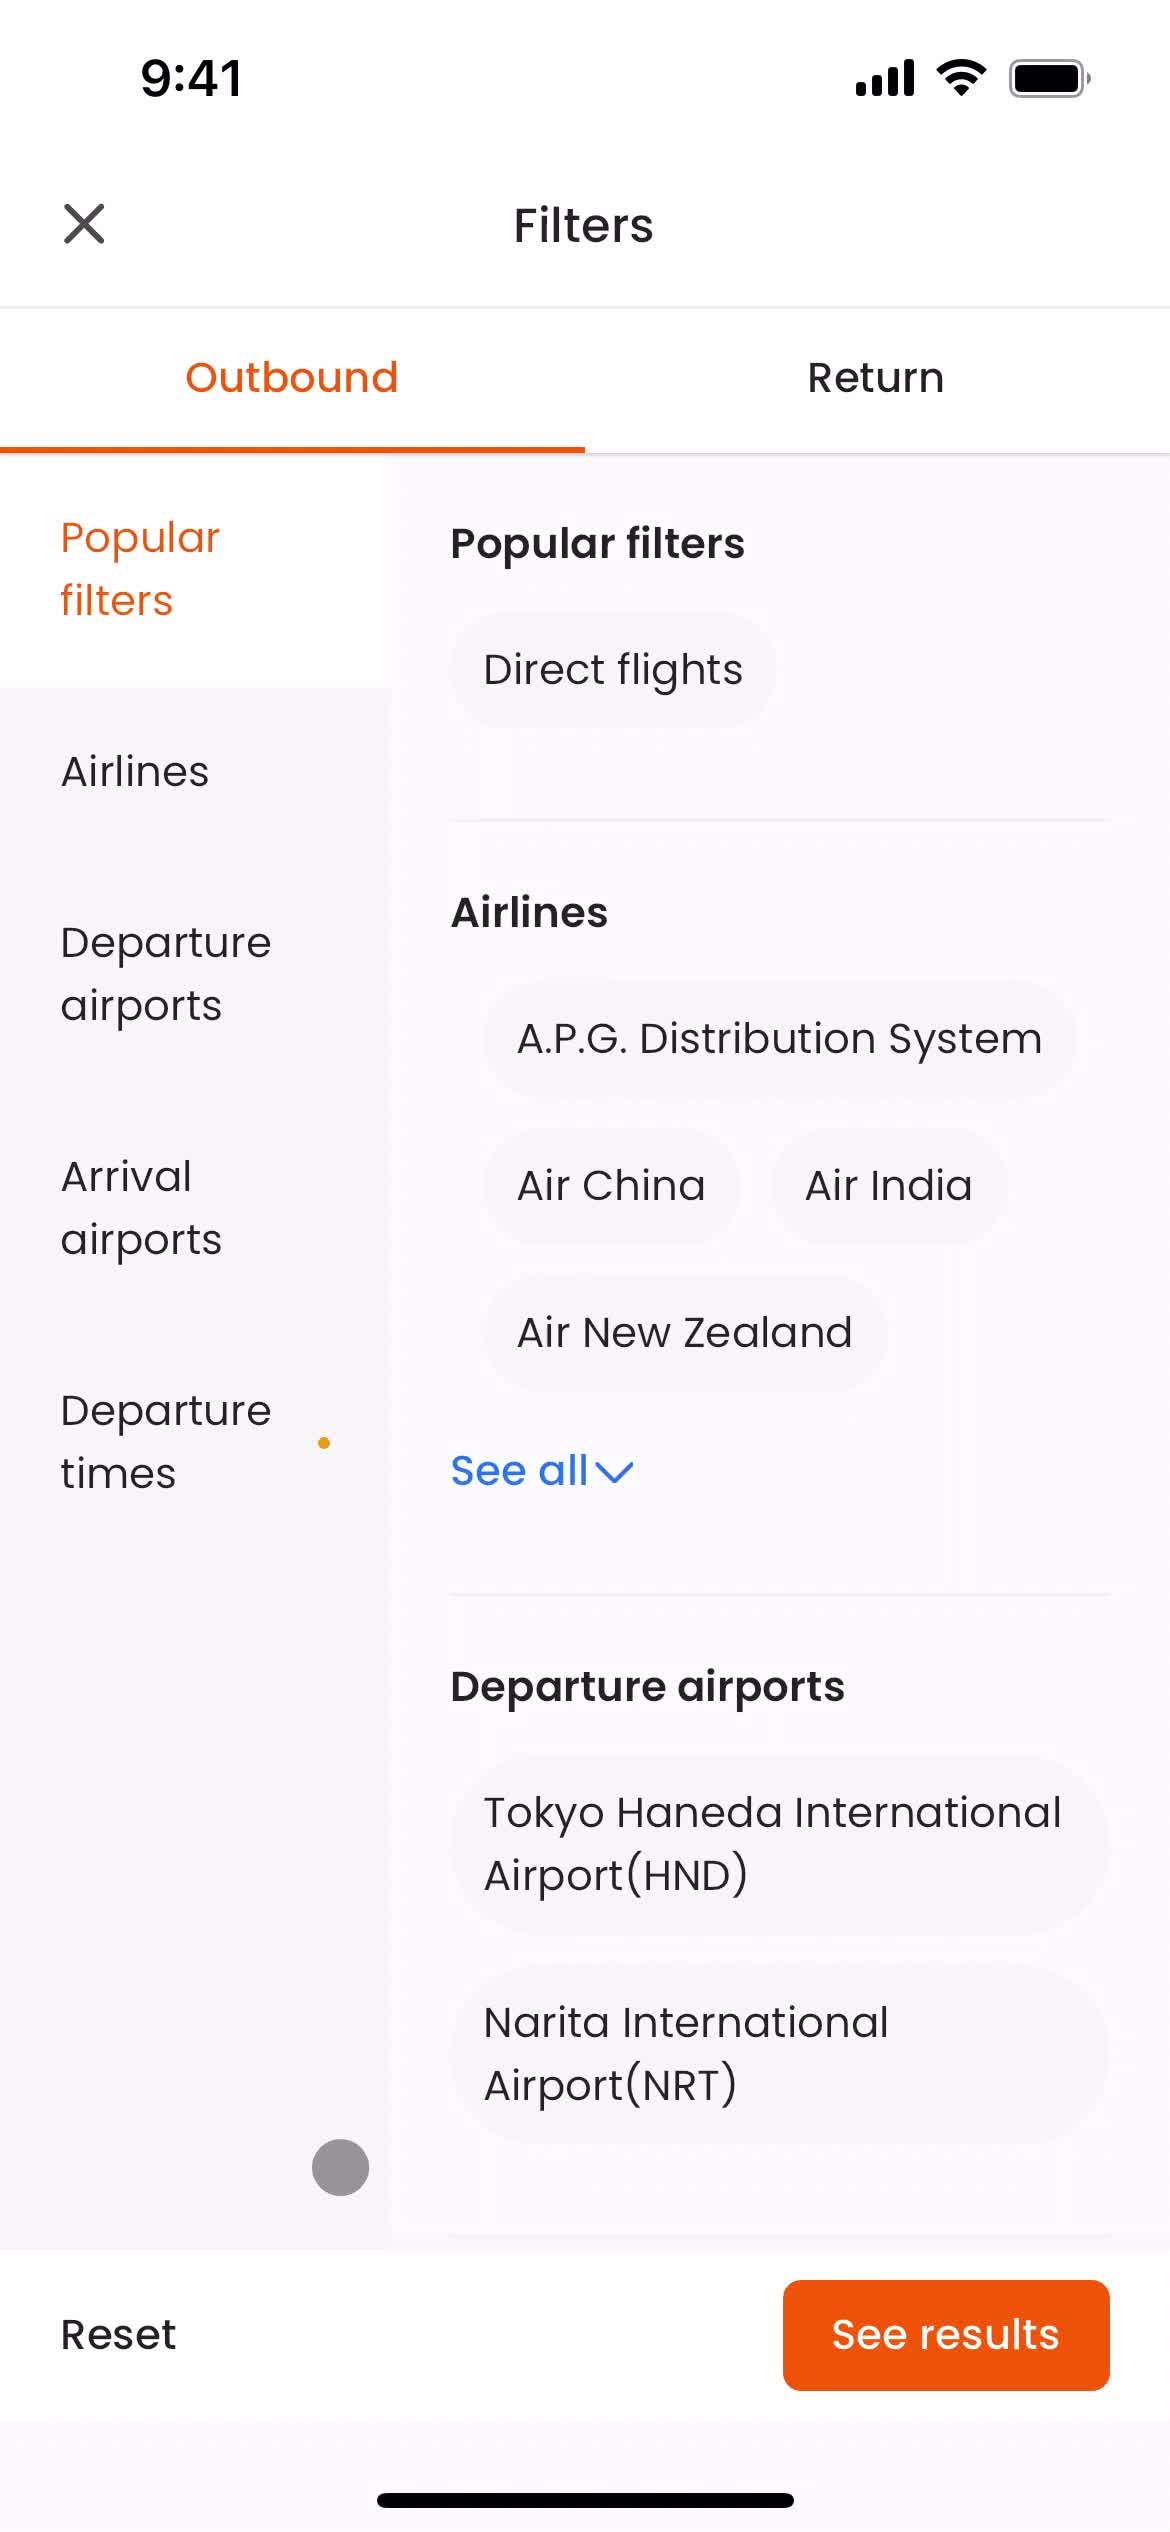Toggle the Air China airline chip
The width and height of the screenshot is (1170, 2532).
point(611,1185)
